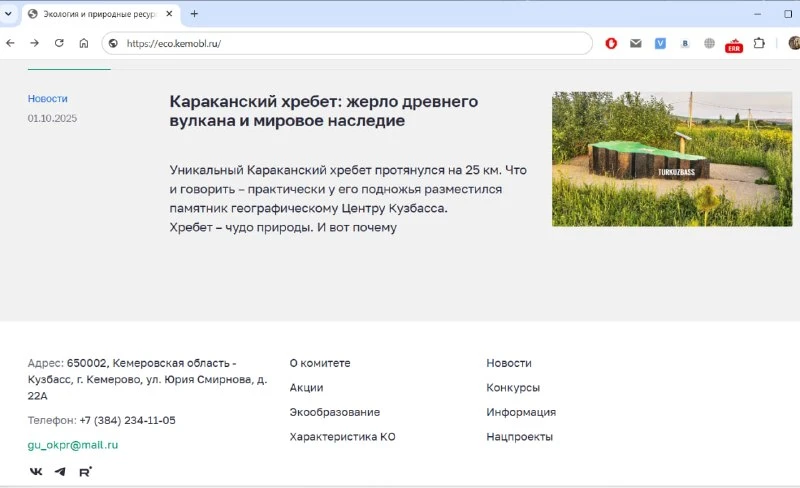Open a new tab with the plus button
The image size is (800, 488).
pyautogui.click(x=194, y=14)
